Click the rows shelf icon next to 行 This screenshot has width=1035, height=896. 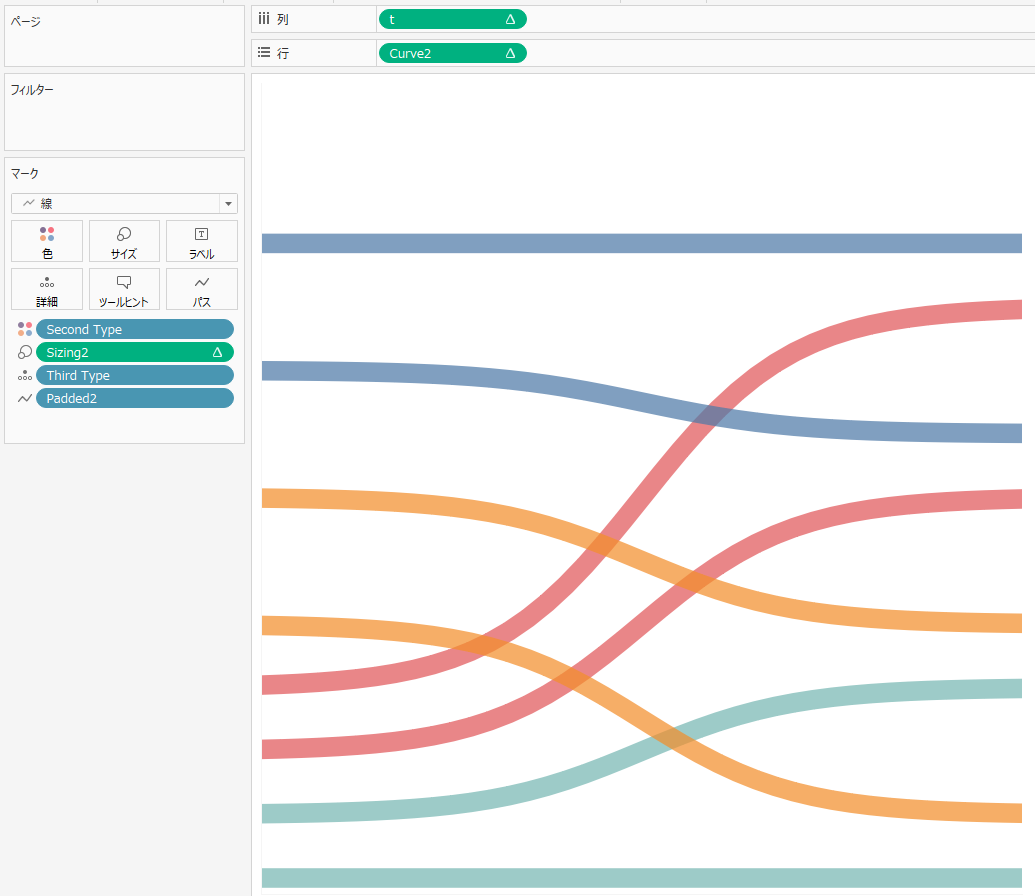[264, 52]
